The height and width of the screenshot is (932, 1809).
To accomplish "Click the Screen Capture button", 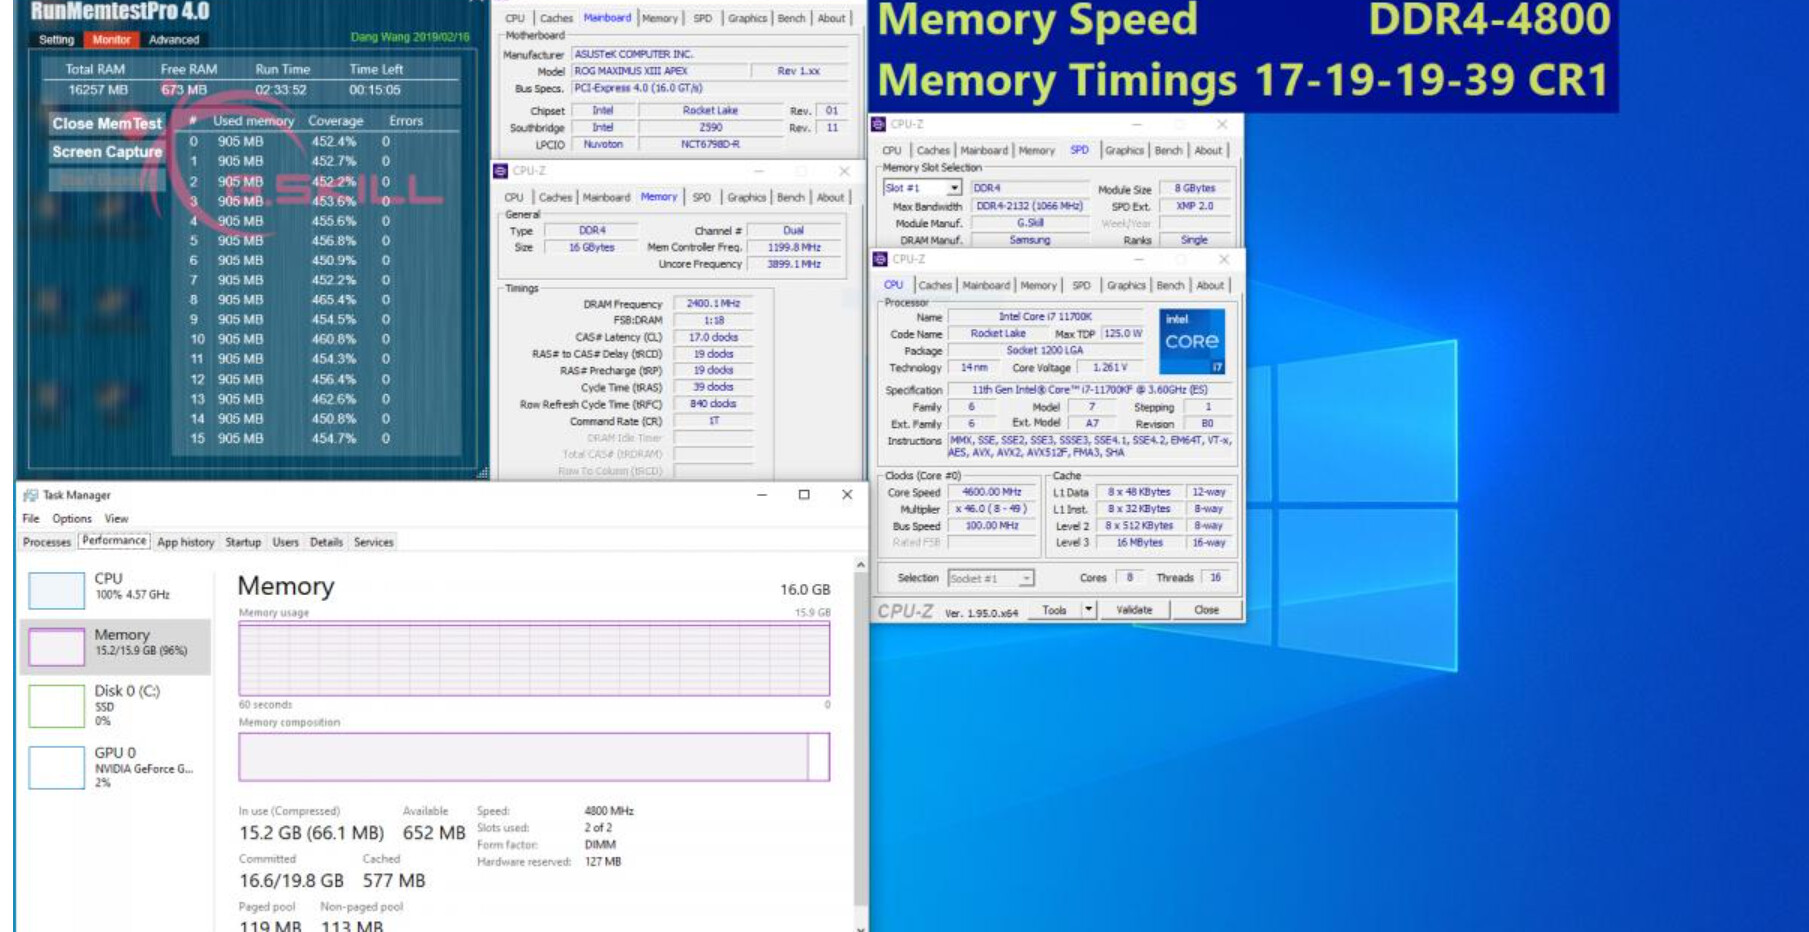I will click(x=107, y=152).
